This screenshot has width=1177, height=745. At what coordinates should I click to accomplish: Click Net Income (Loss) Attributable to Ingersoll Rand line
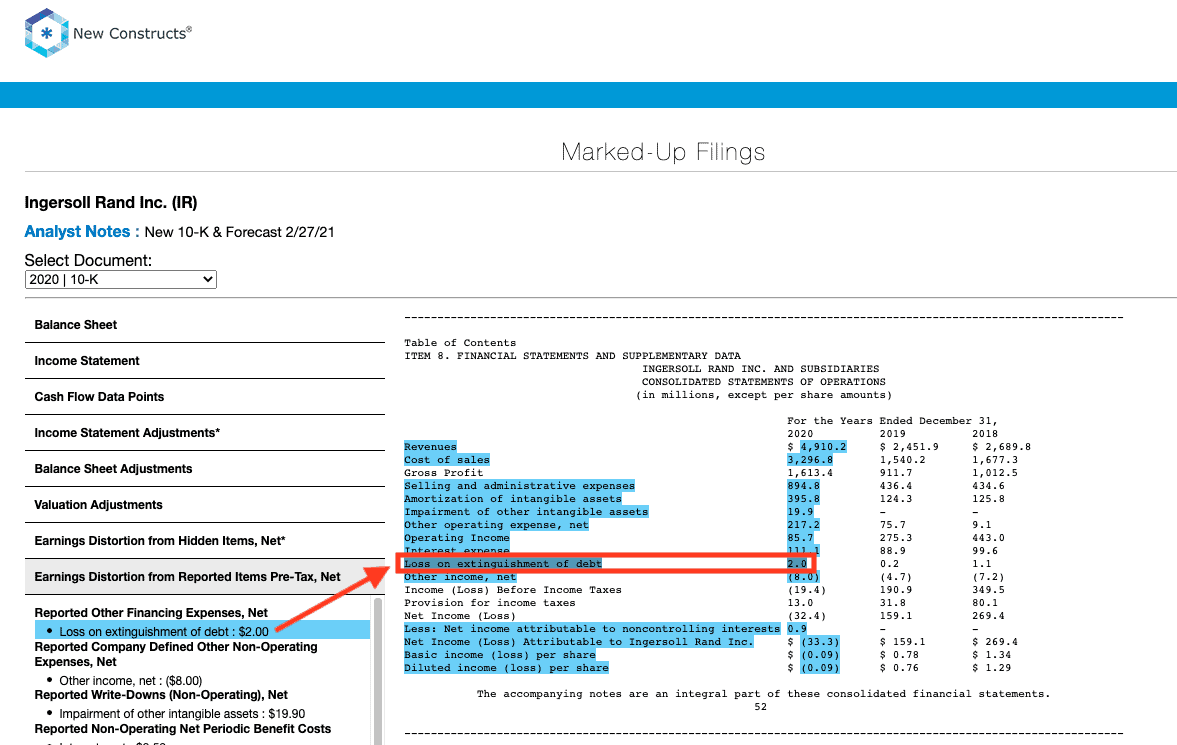(x=579, y=642)
